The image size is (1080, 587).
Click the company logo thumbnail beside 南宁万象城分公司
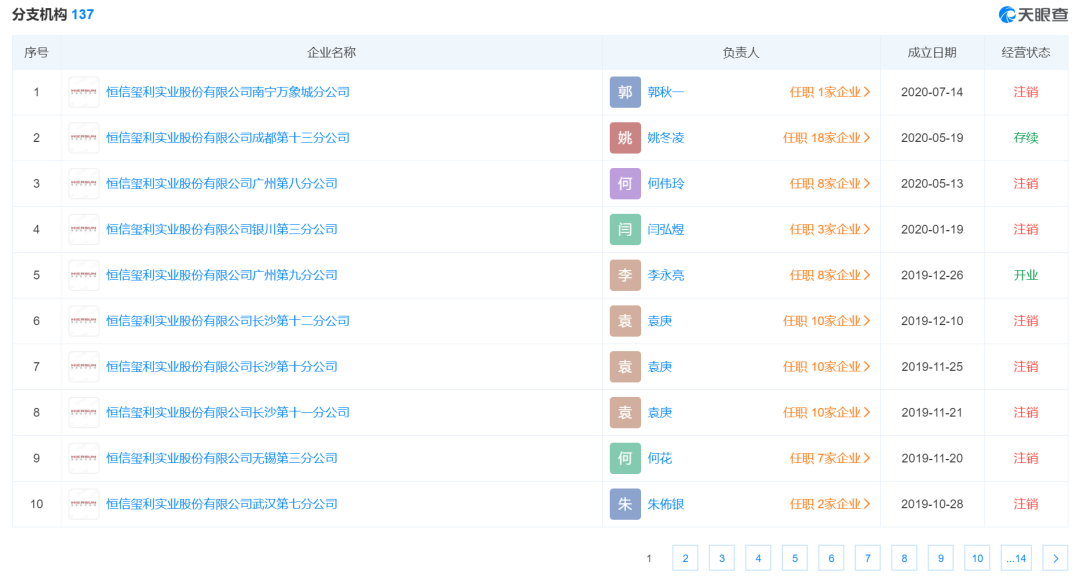coord(83,91)
